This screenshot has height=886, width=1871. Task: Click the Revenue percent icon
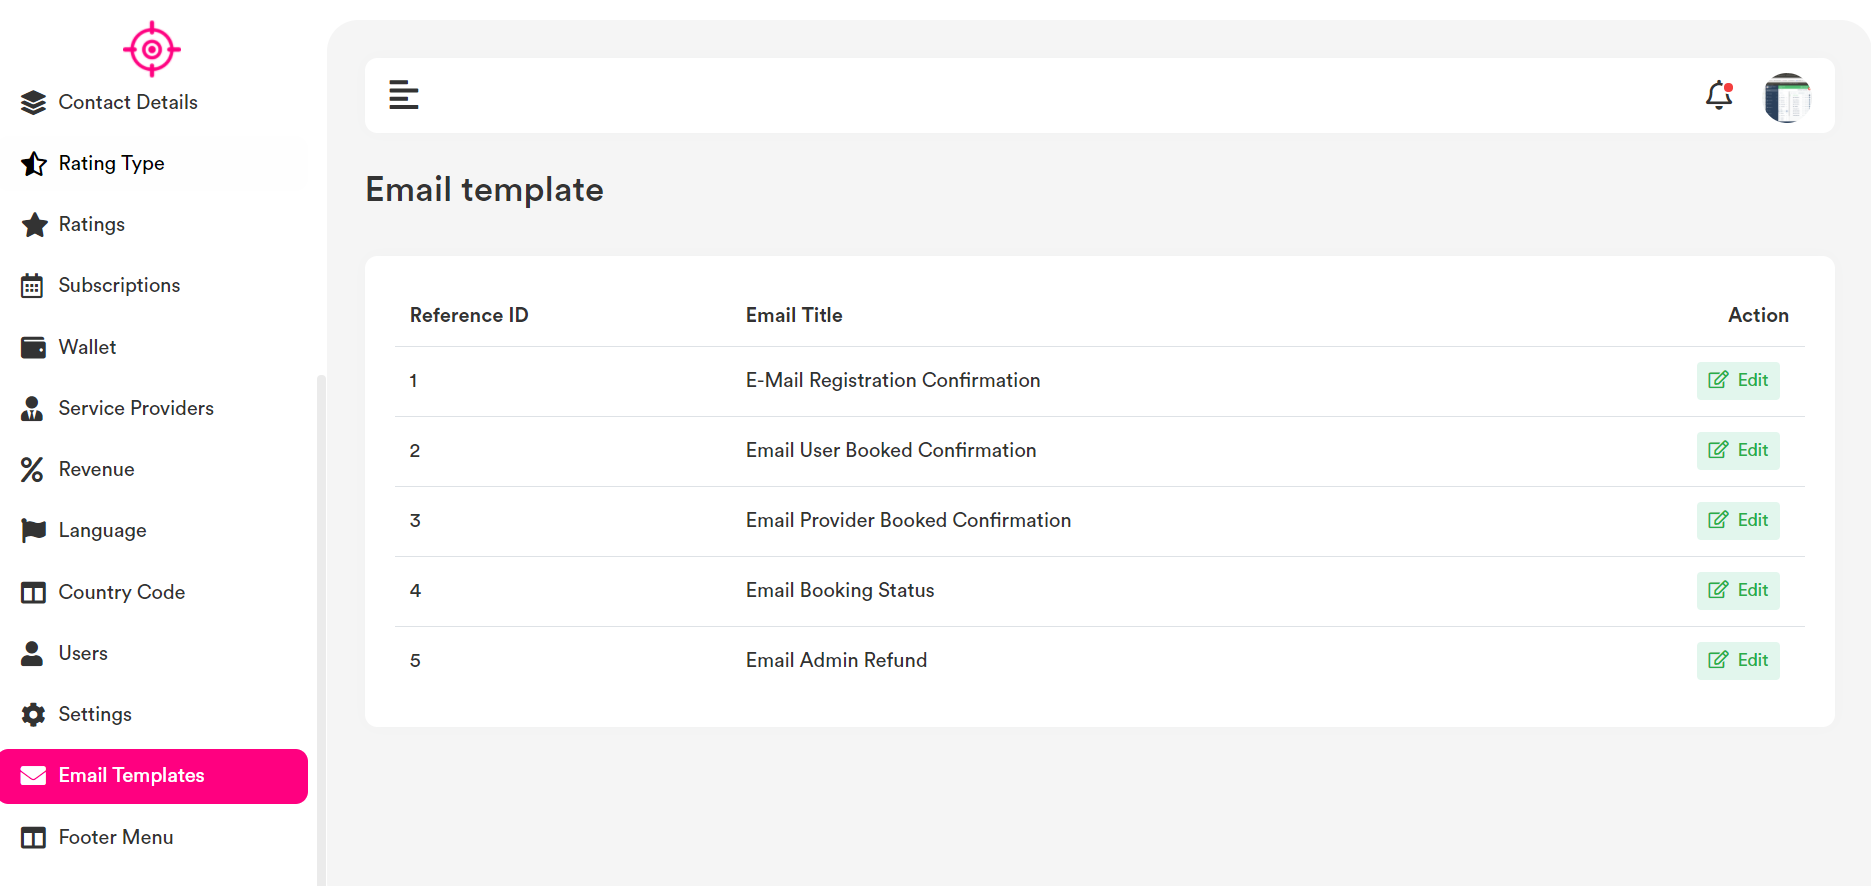(33, 469)
